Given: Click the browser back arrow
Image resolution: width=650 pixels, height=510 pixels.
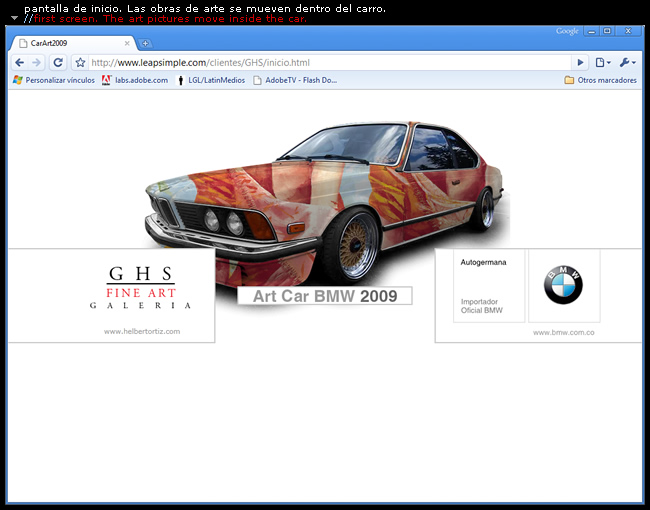Looking at the screenshot, I should [x=19, y=62].
